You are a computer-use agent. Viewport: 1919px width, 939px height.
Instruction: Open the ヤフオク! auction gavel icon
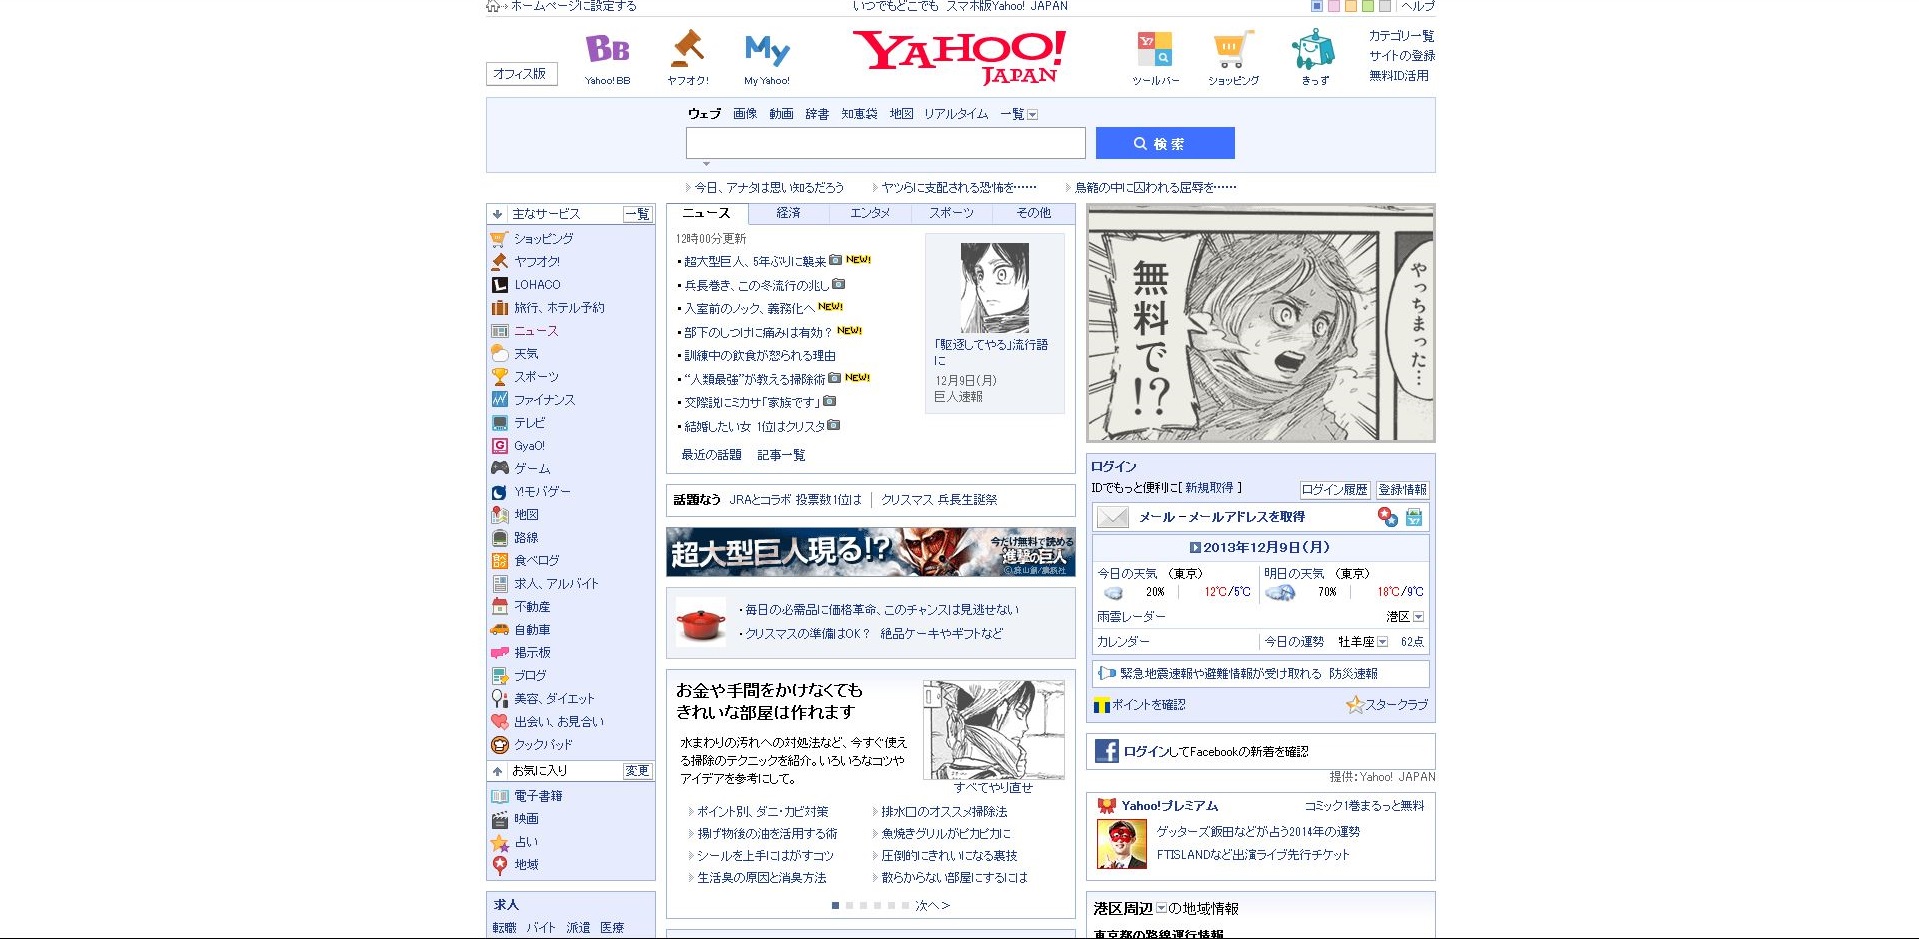click(687, 49)
